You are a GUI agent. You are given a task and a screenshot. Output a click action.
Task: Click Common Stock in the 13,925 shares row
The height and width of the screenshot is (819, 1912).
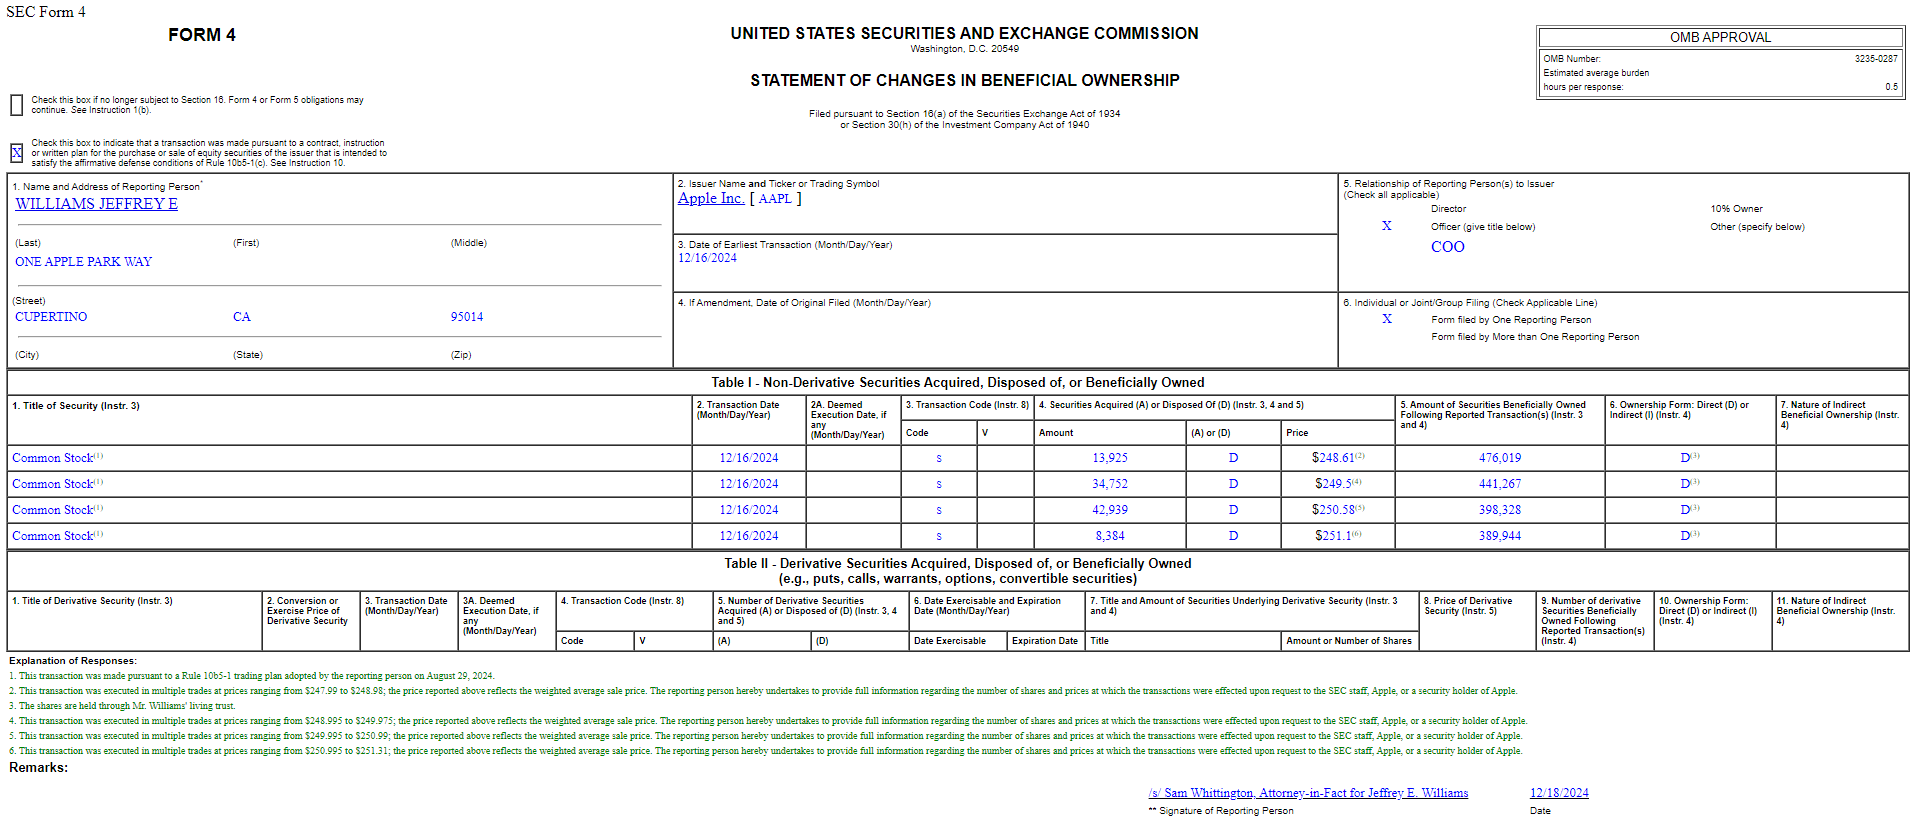(52, 458)
